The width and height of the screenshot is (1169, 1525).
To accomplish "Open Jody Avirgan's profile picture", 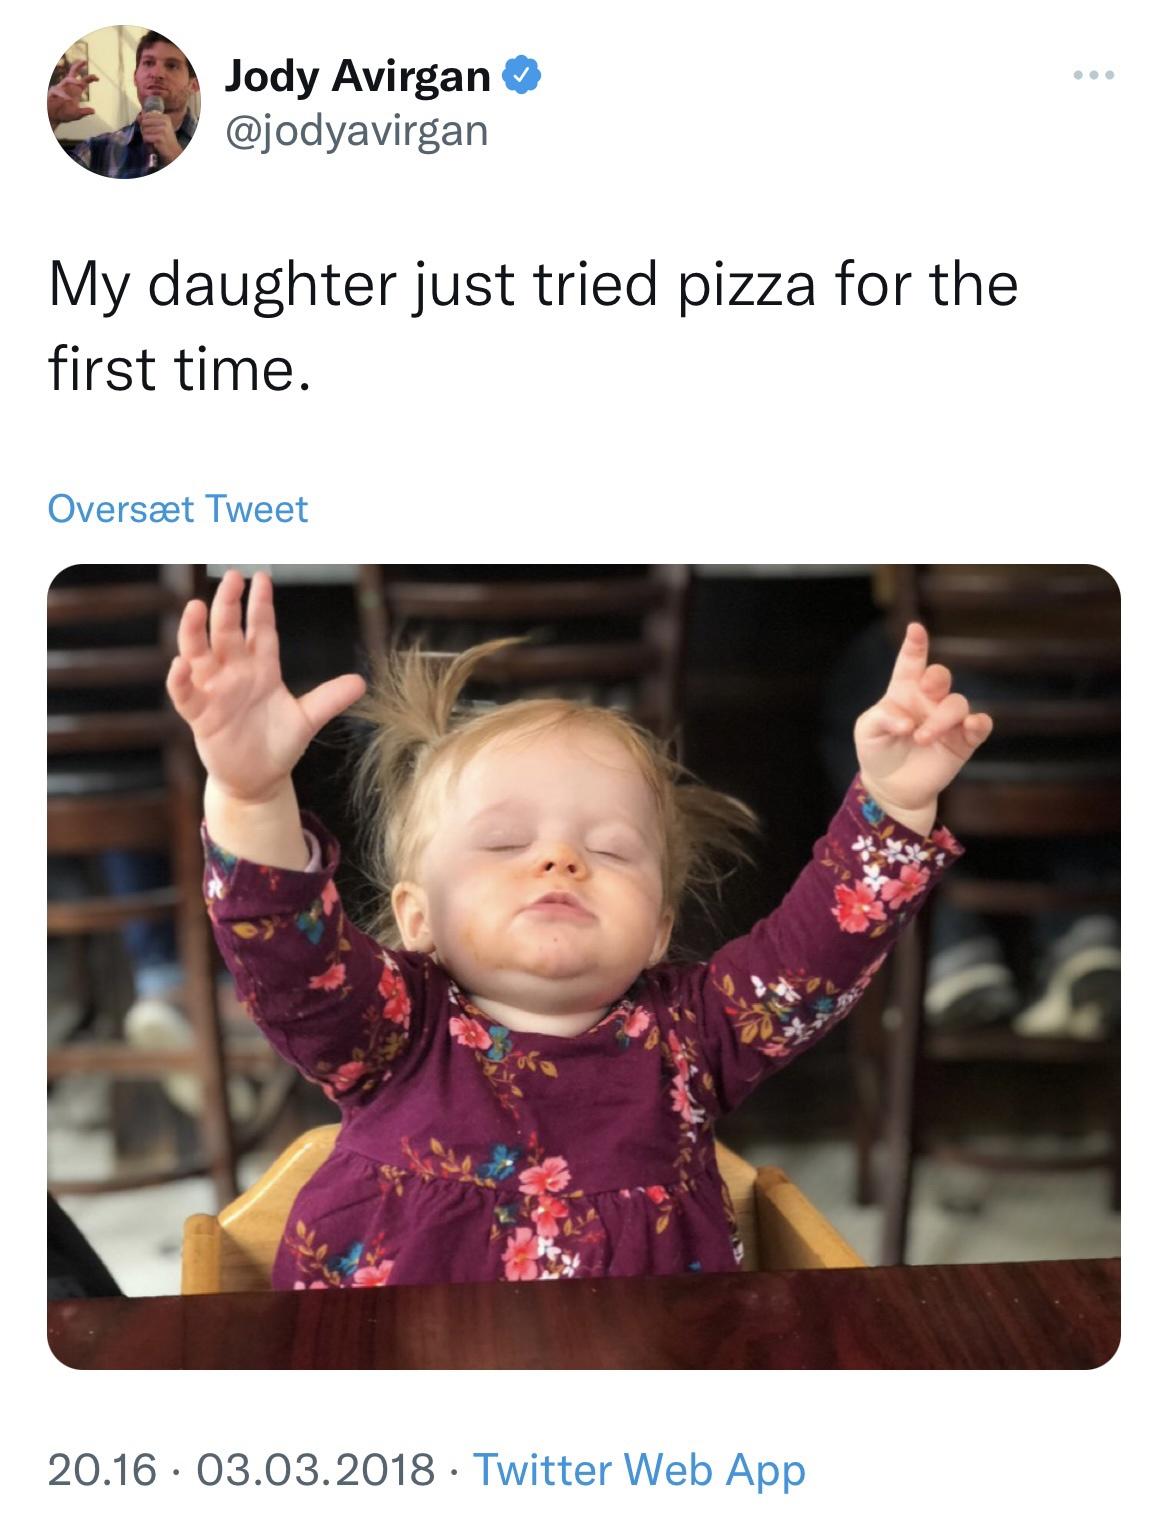I will pos(123,103).
